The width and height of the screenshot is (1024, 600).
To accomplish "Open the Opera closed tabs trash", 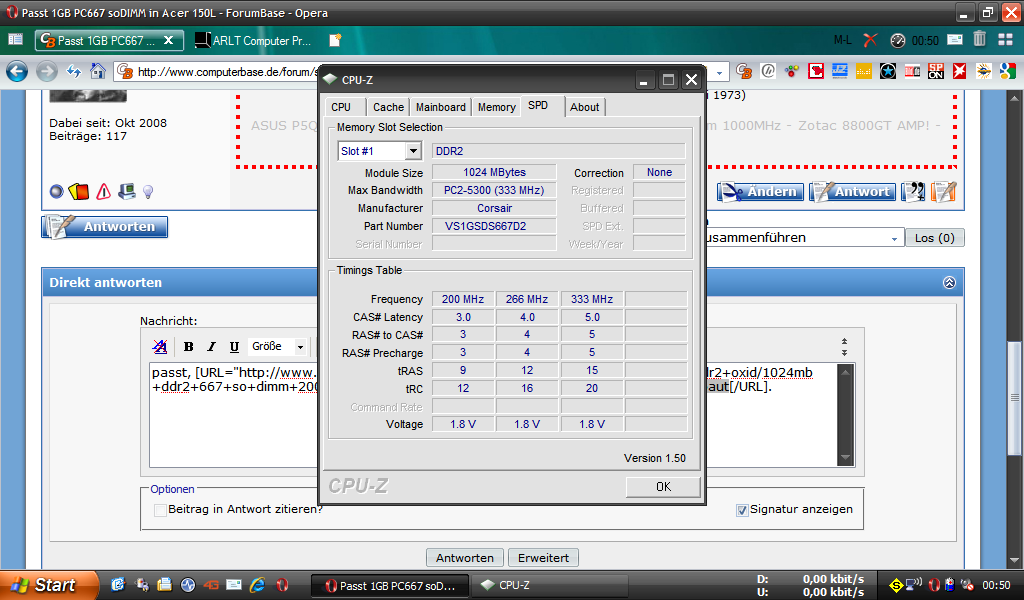I will click(x=980, y=39).
